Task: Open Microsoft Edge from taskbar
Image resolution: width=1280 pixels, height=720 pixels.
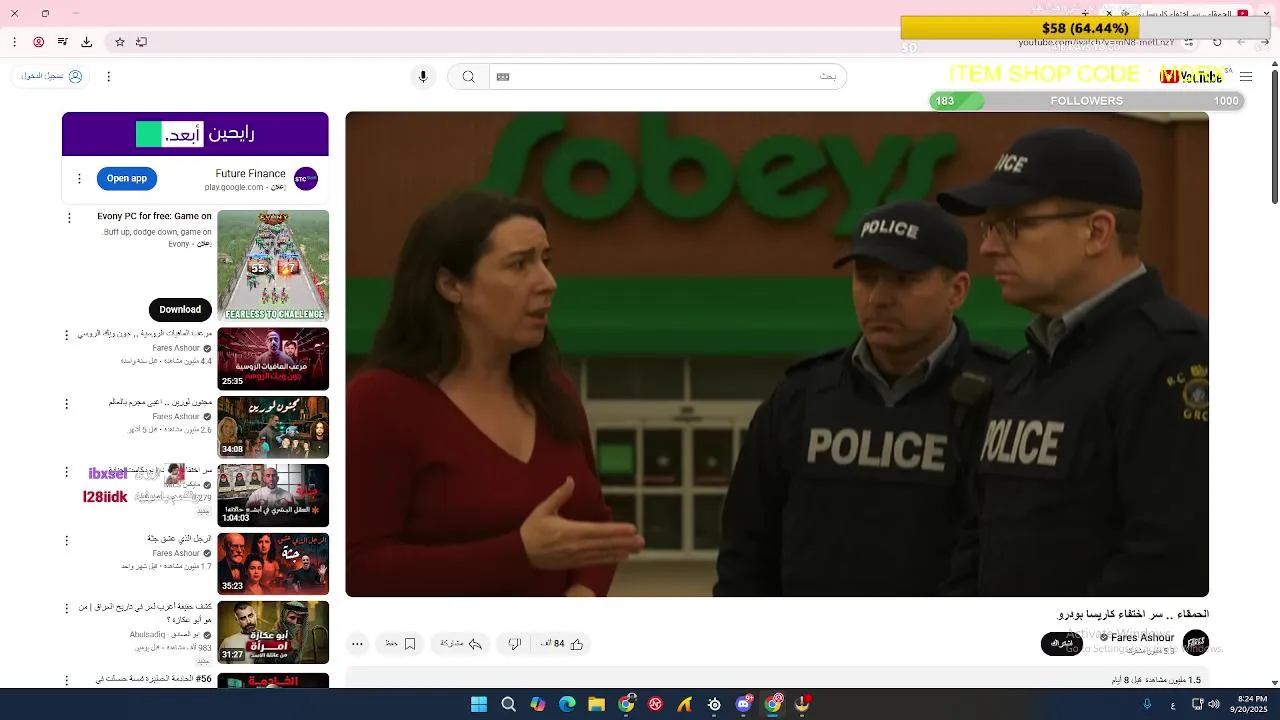Action: (567, 704)
